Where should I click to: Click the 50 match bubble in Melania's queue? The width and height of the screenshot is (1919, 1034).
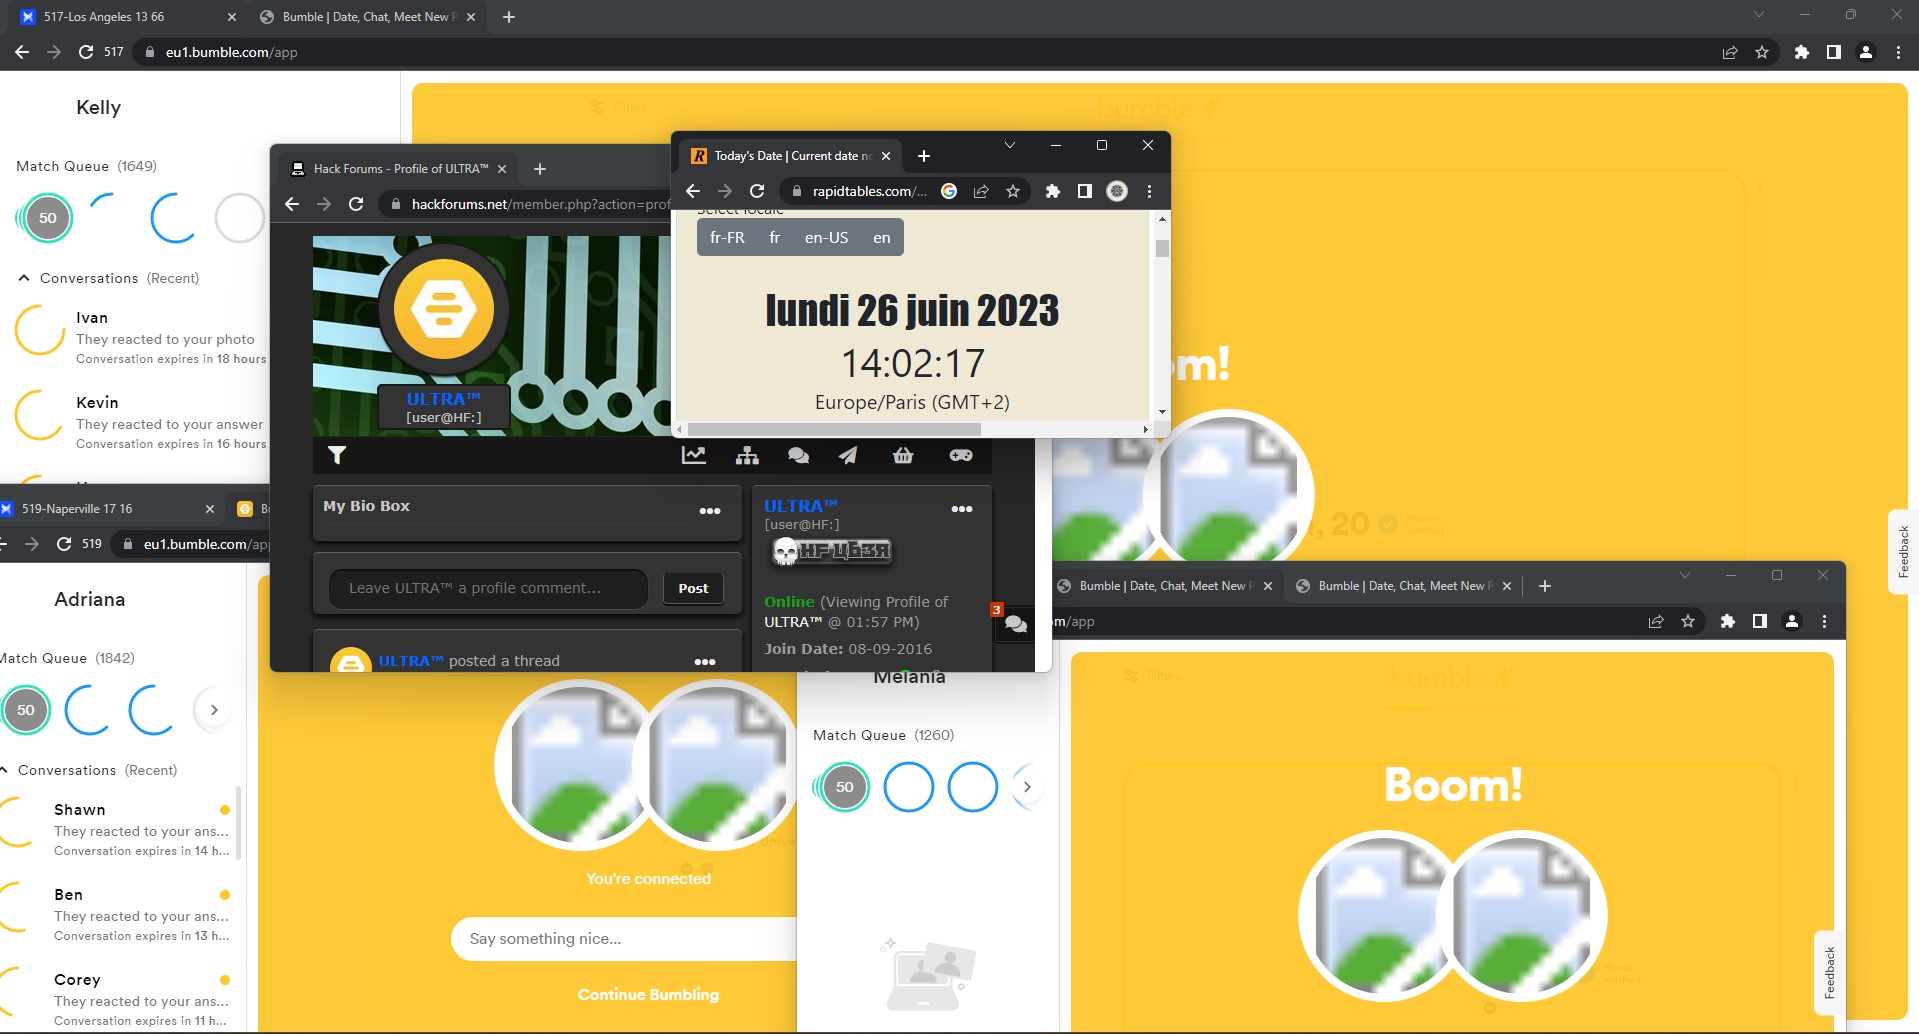click(x=844, y=787)
